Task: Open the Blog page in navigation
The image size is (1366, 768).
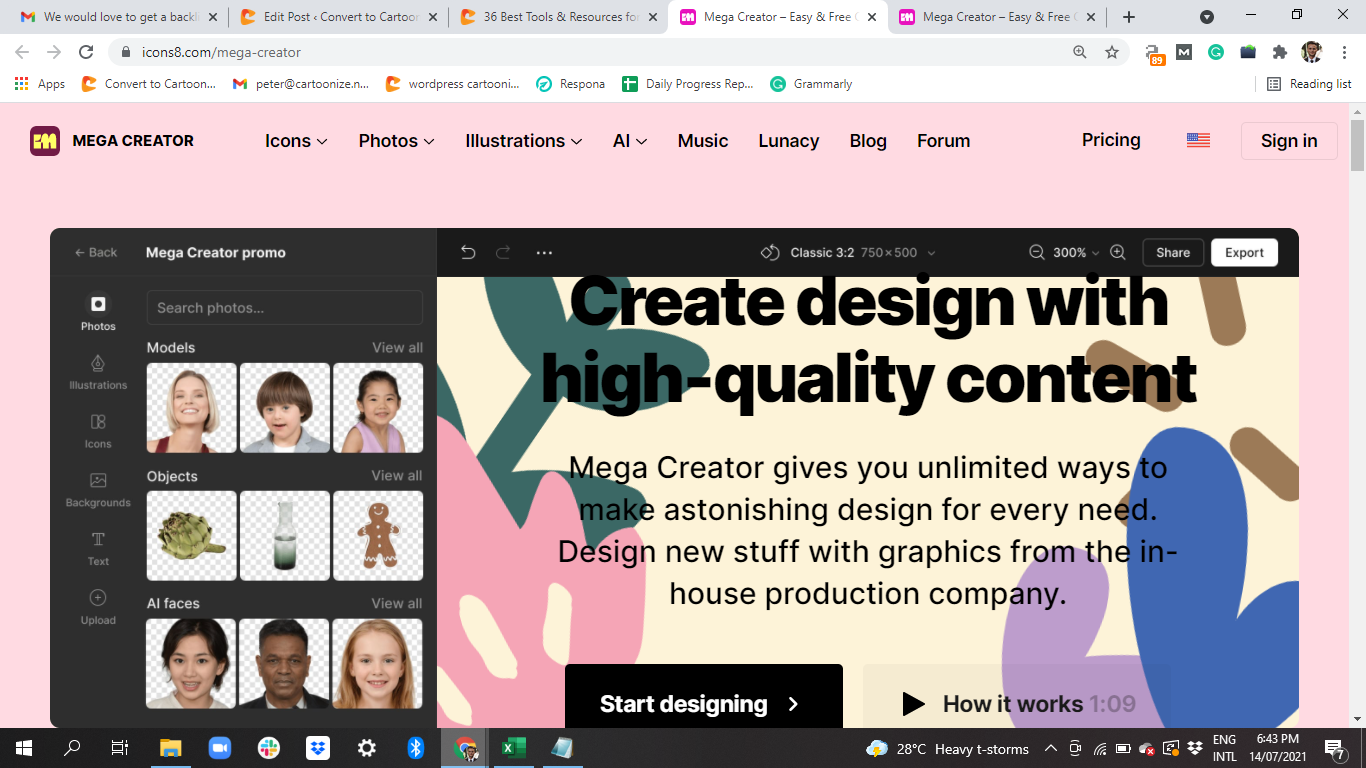Action: (x=868, y=141)
